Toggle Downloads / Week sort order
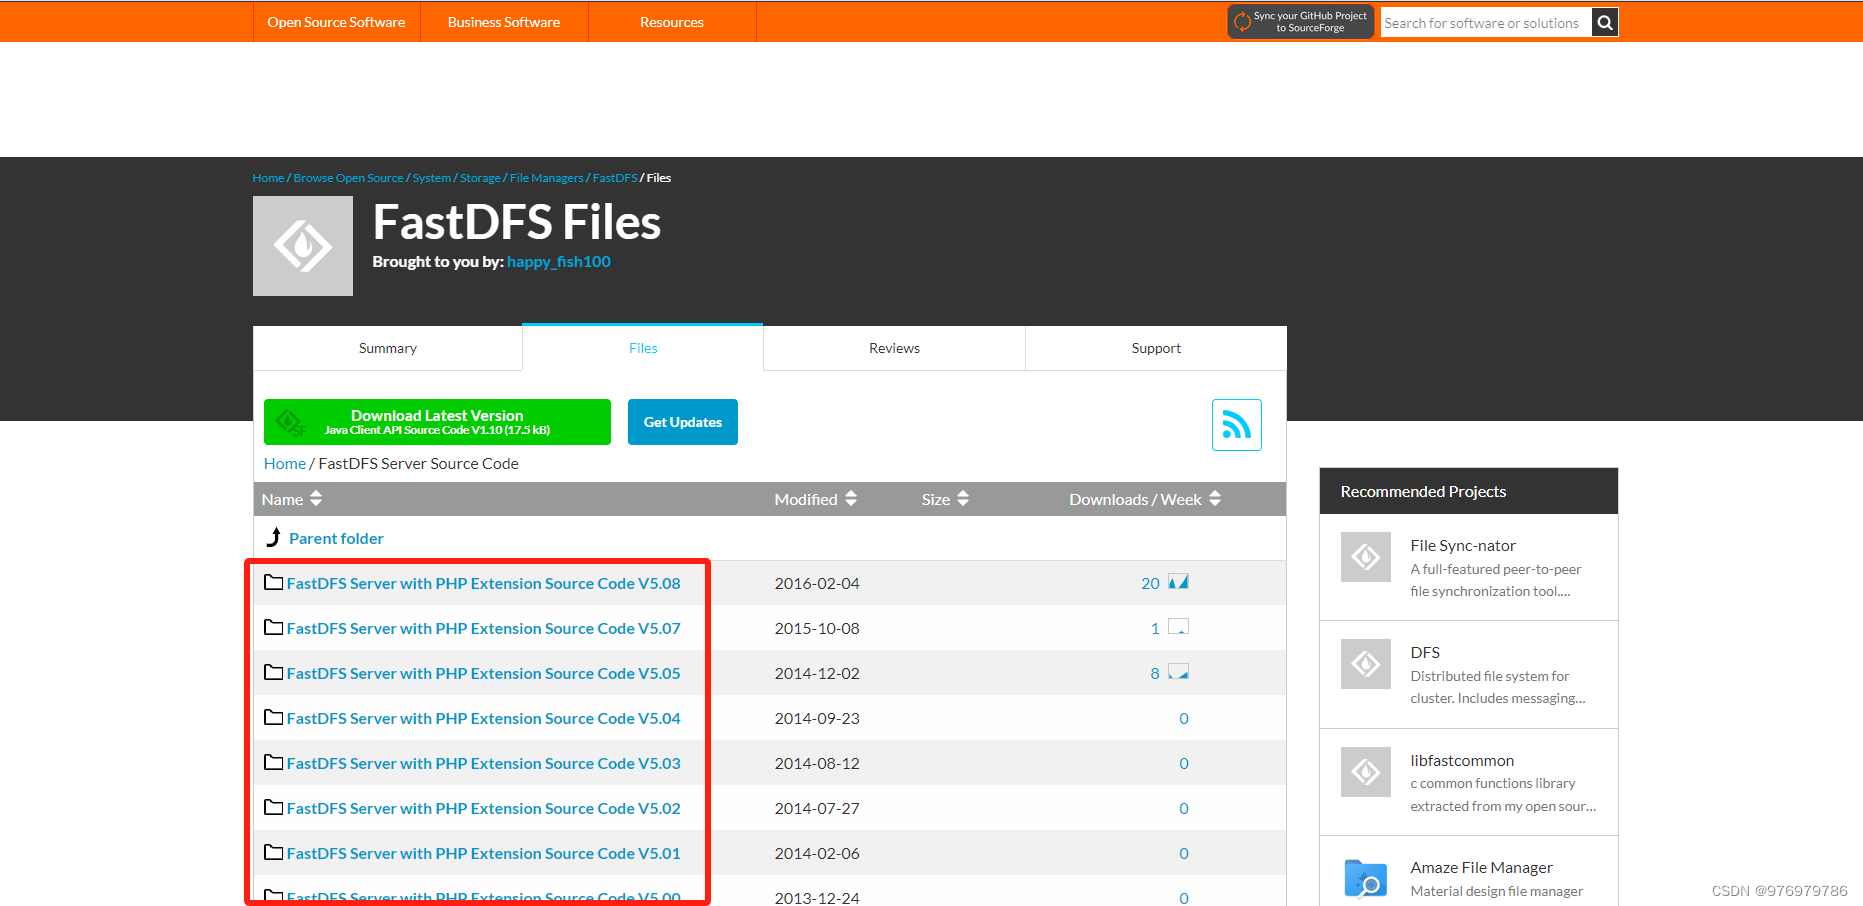Viewport: 1863px width, 906px height. click(x=1215, y=498)
